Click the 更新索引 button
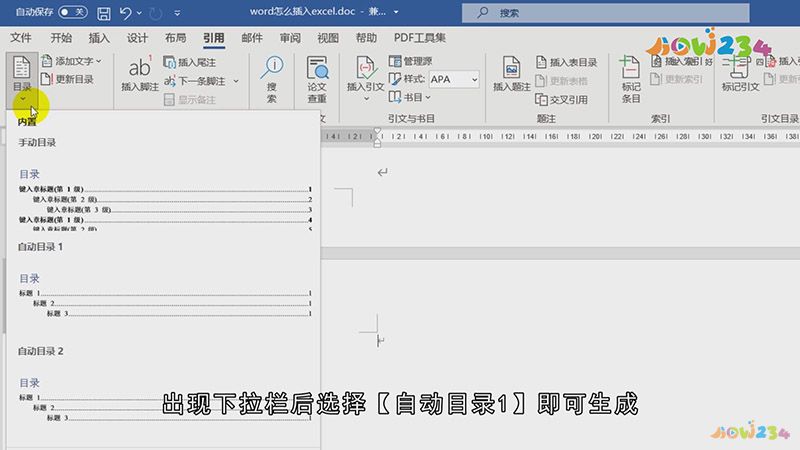This screenshot has width=800, height=450. (677, 79)
